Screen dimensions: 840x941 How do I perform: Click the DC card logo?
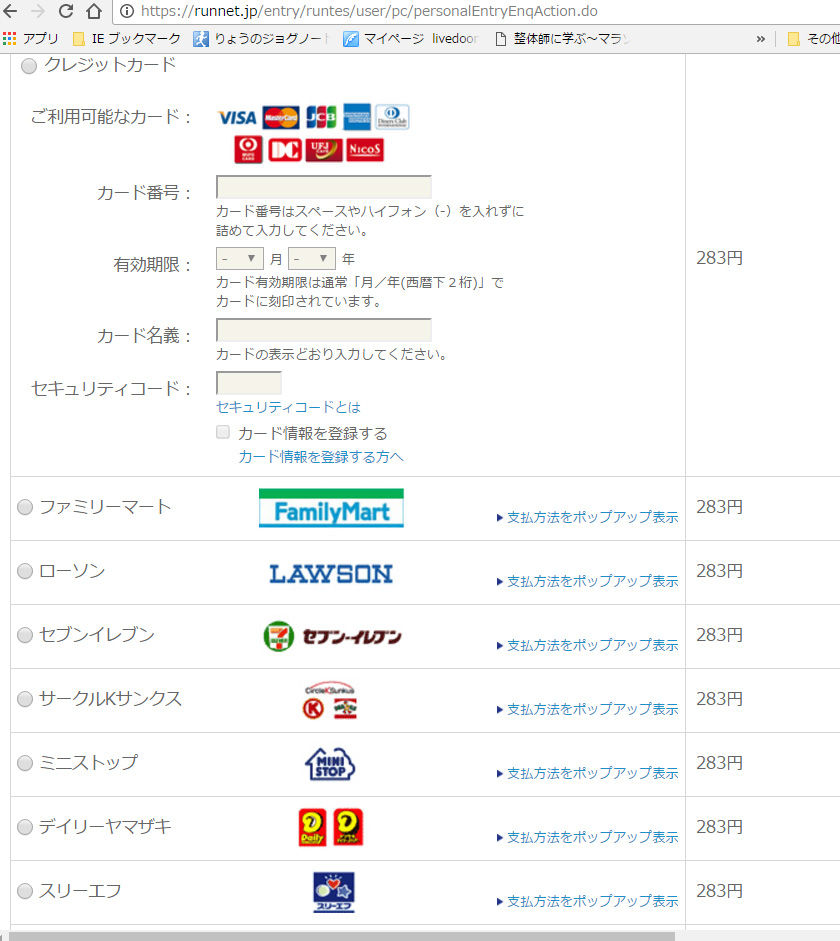pyautogui.click(x=284, y=150)
